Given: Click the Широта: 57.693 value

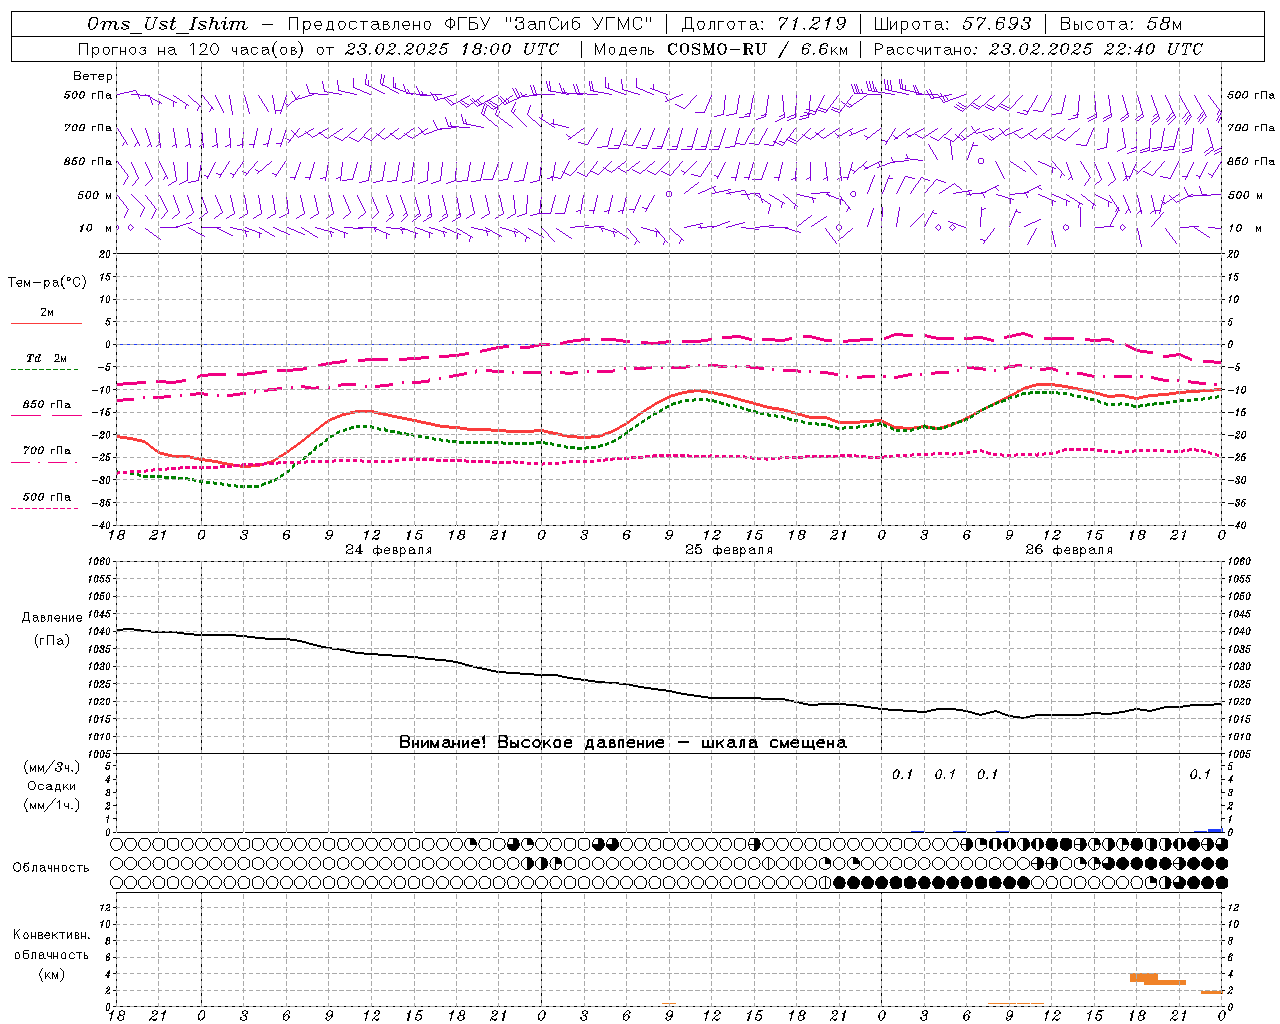Looking at the screenshot, I should [x=952, y=24].
